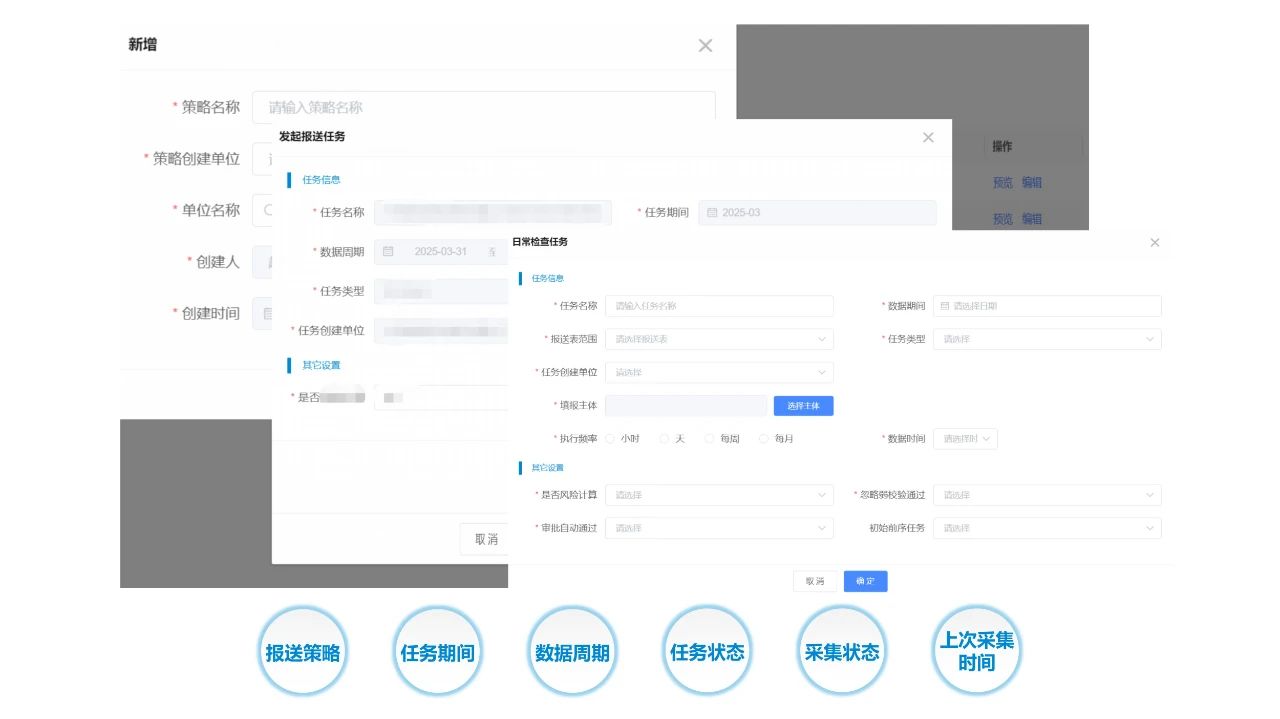The image size is (1280, 719).
Task: Open the 报送表范围 dropdown
Action: [719, 339]
